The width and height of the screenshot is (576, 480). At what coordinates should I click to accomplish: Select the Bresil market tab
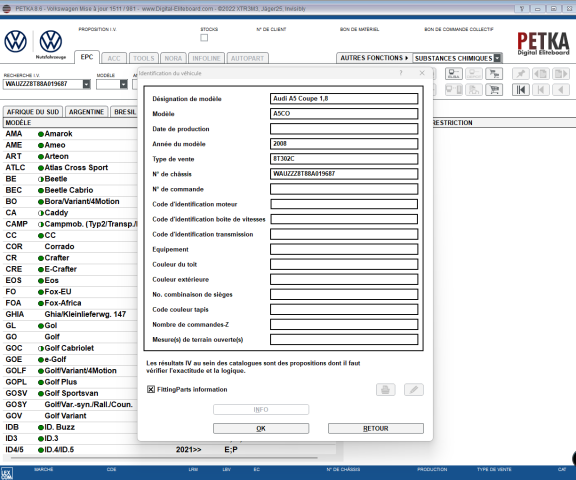(124, 112)
